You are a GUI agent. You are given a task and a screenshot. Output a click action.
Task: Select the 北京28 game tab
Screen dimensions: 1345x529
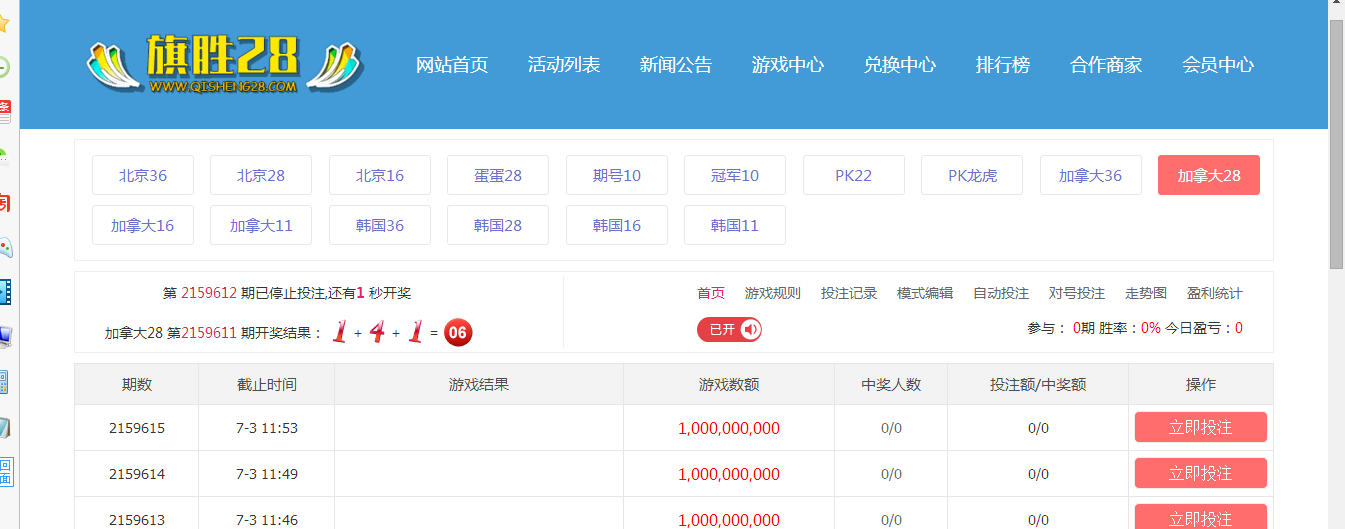pyautogui.click(x=261, y=175)
